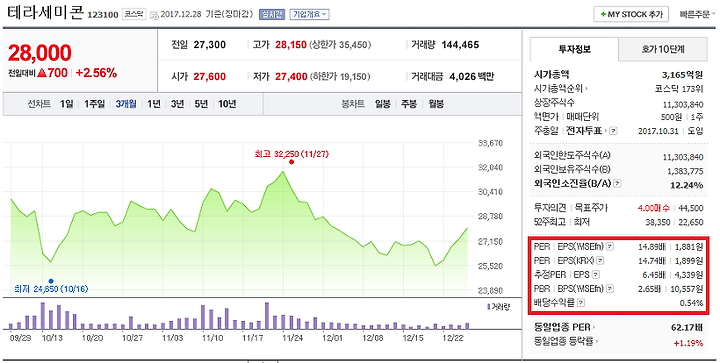720x363 pixels.
Task: Select the 3개월 line chart period
Action: coord(126,104)
